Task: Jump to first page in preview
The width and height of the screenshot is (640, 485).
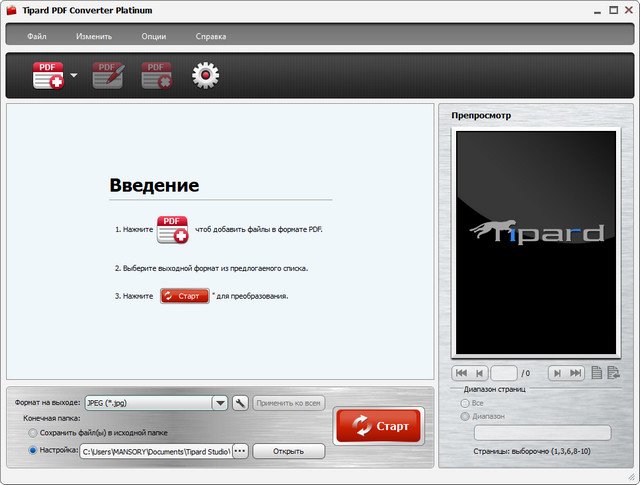Action: [461, 372]
